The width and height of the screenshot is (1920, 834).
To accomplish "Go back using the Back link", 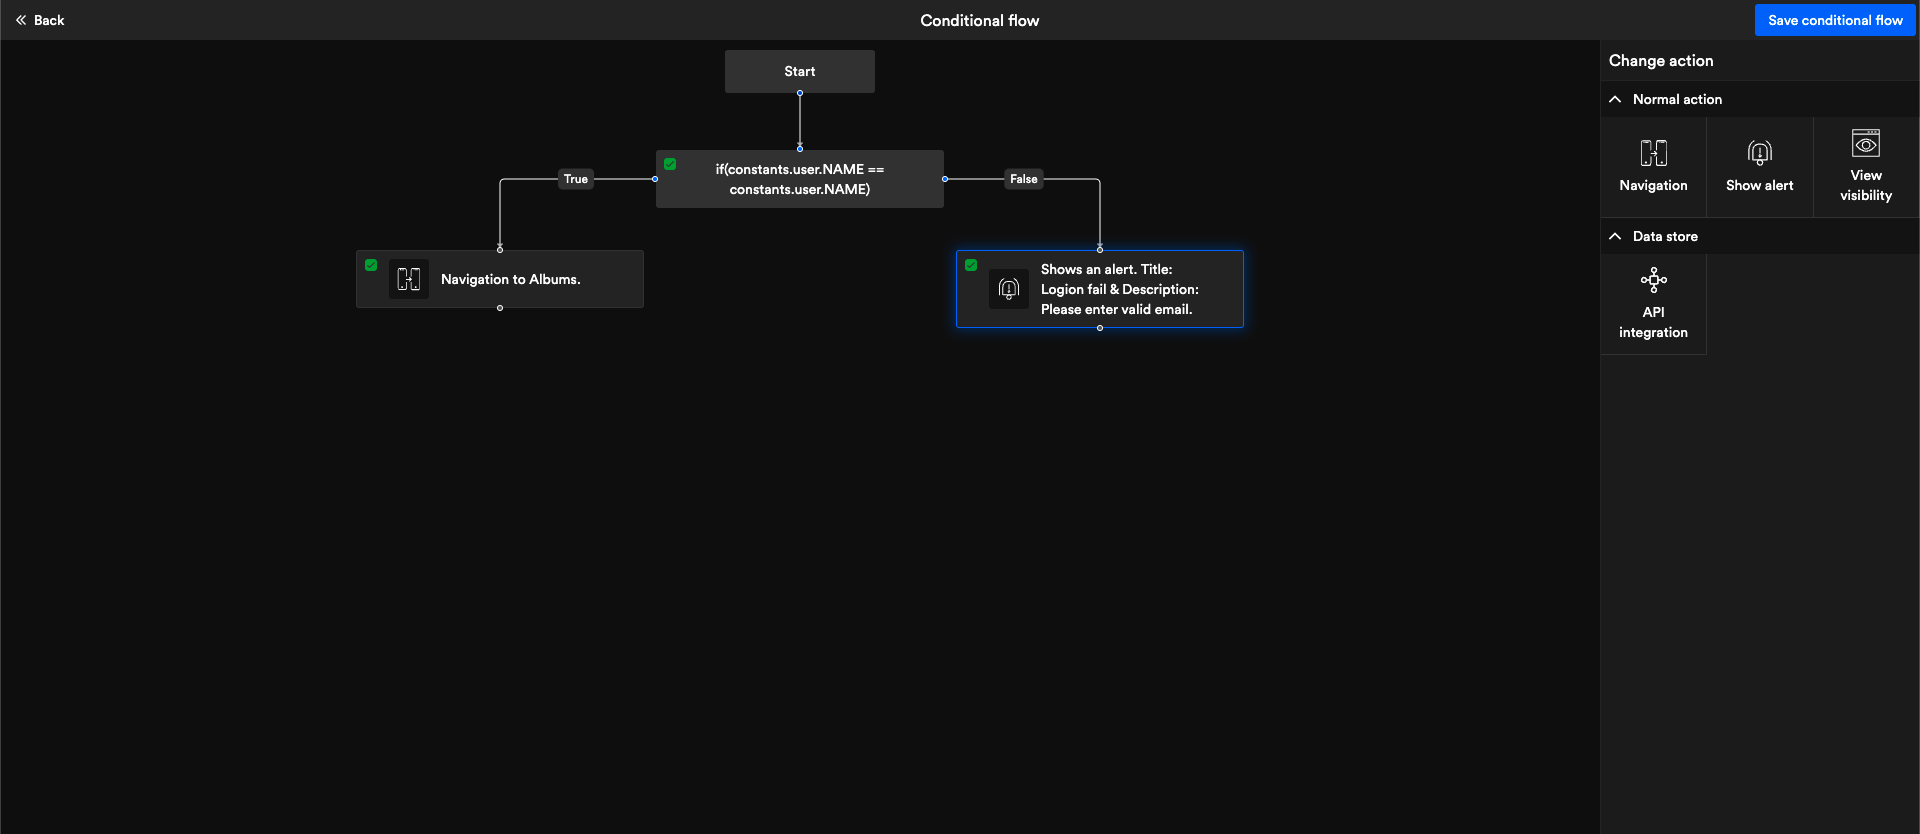I will pos(49,20).
